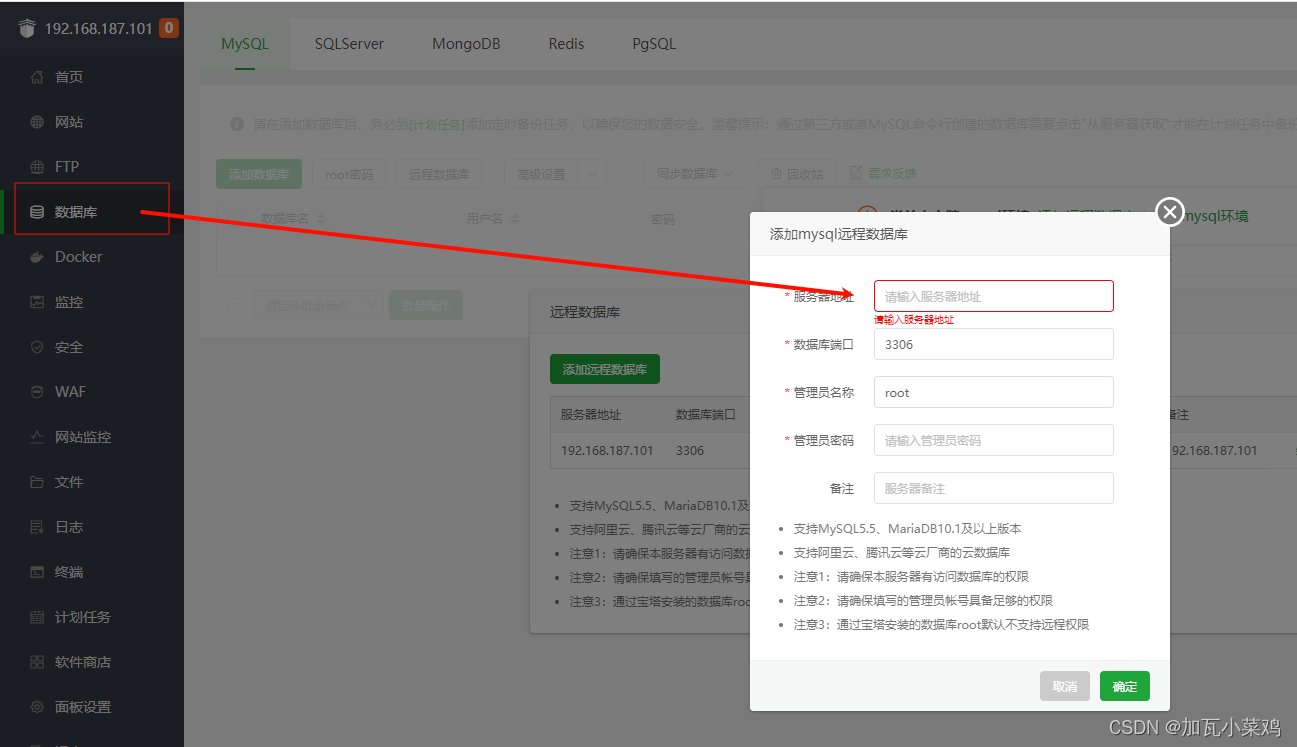Screen dimensions: 1297x747
Task: Click the 计划任务 link in the notice
Action: click(437, 124)
